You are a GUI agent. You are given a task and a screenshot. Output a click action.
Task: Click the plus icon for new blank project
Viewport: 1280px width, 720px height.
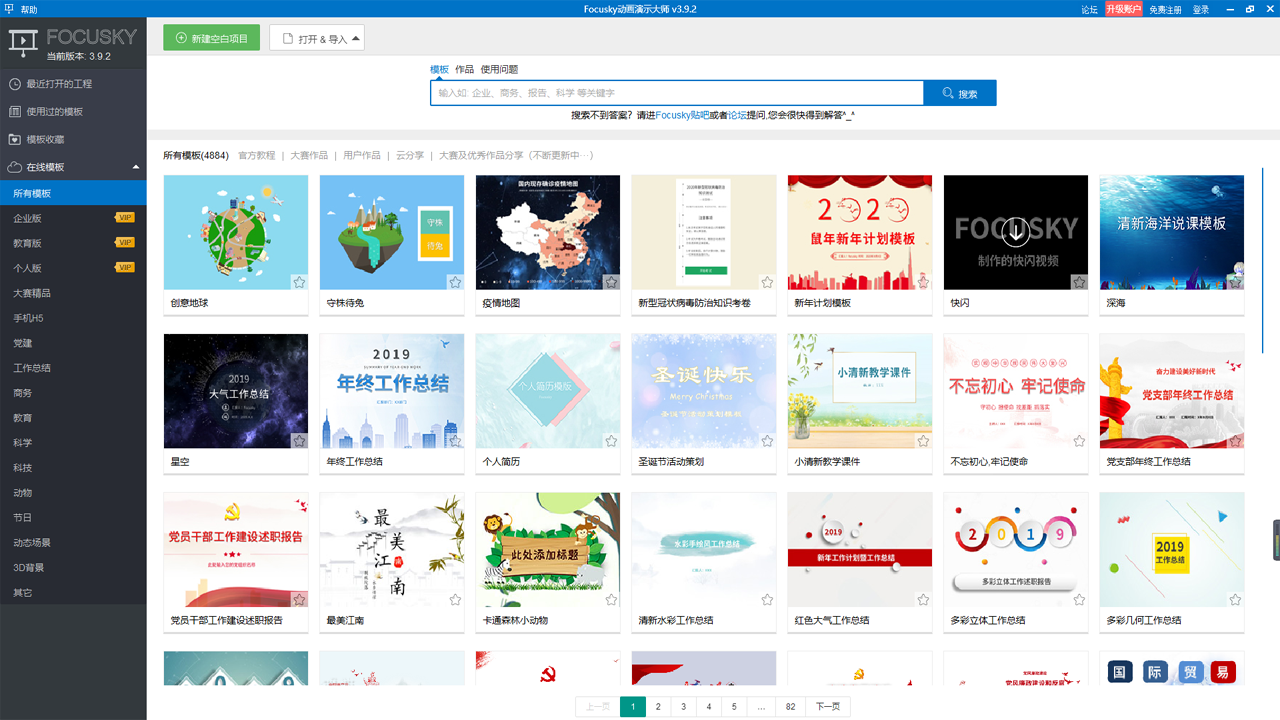tap(181, 39)
